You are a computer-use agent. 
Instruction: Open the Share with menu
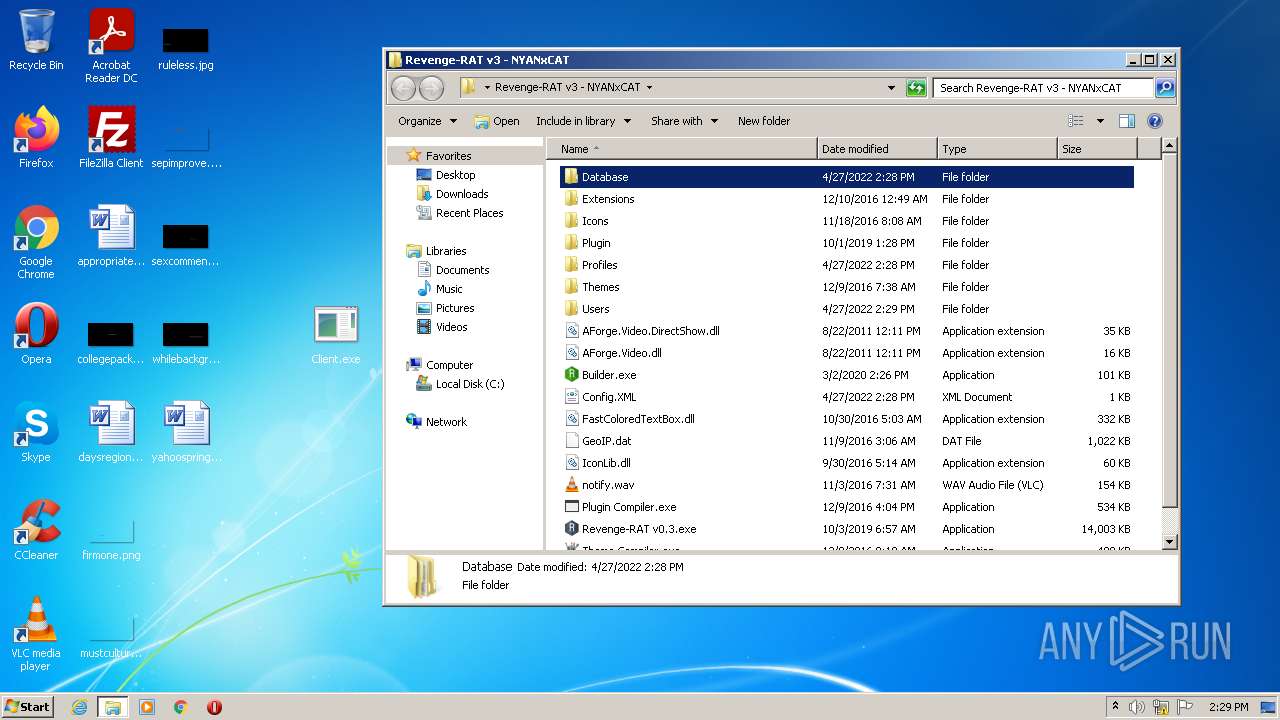pyautogui.click(x=684, y=121)
